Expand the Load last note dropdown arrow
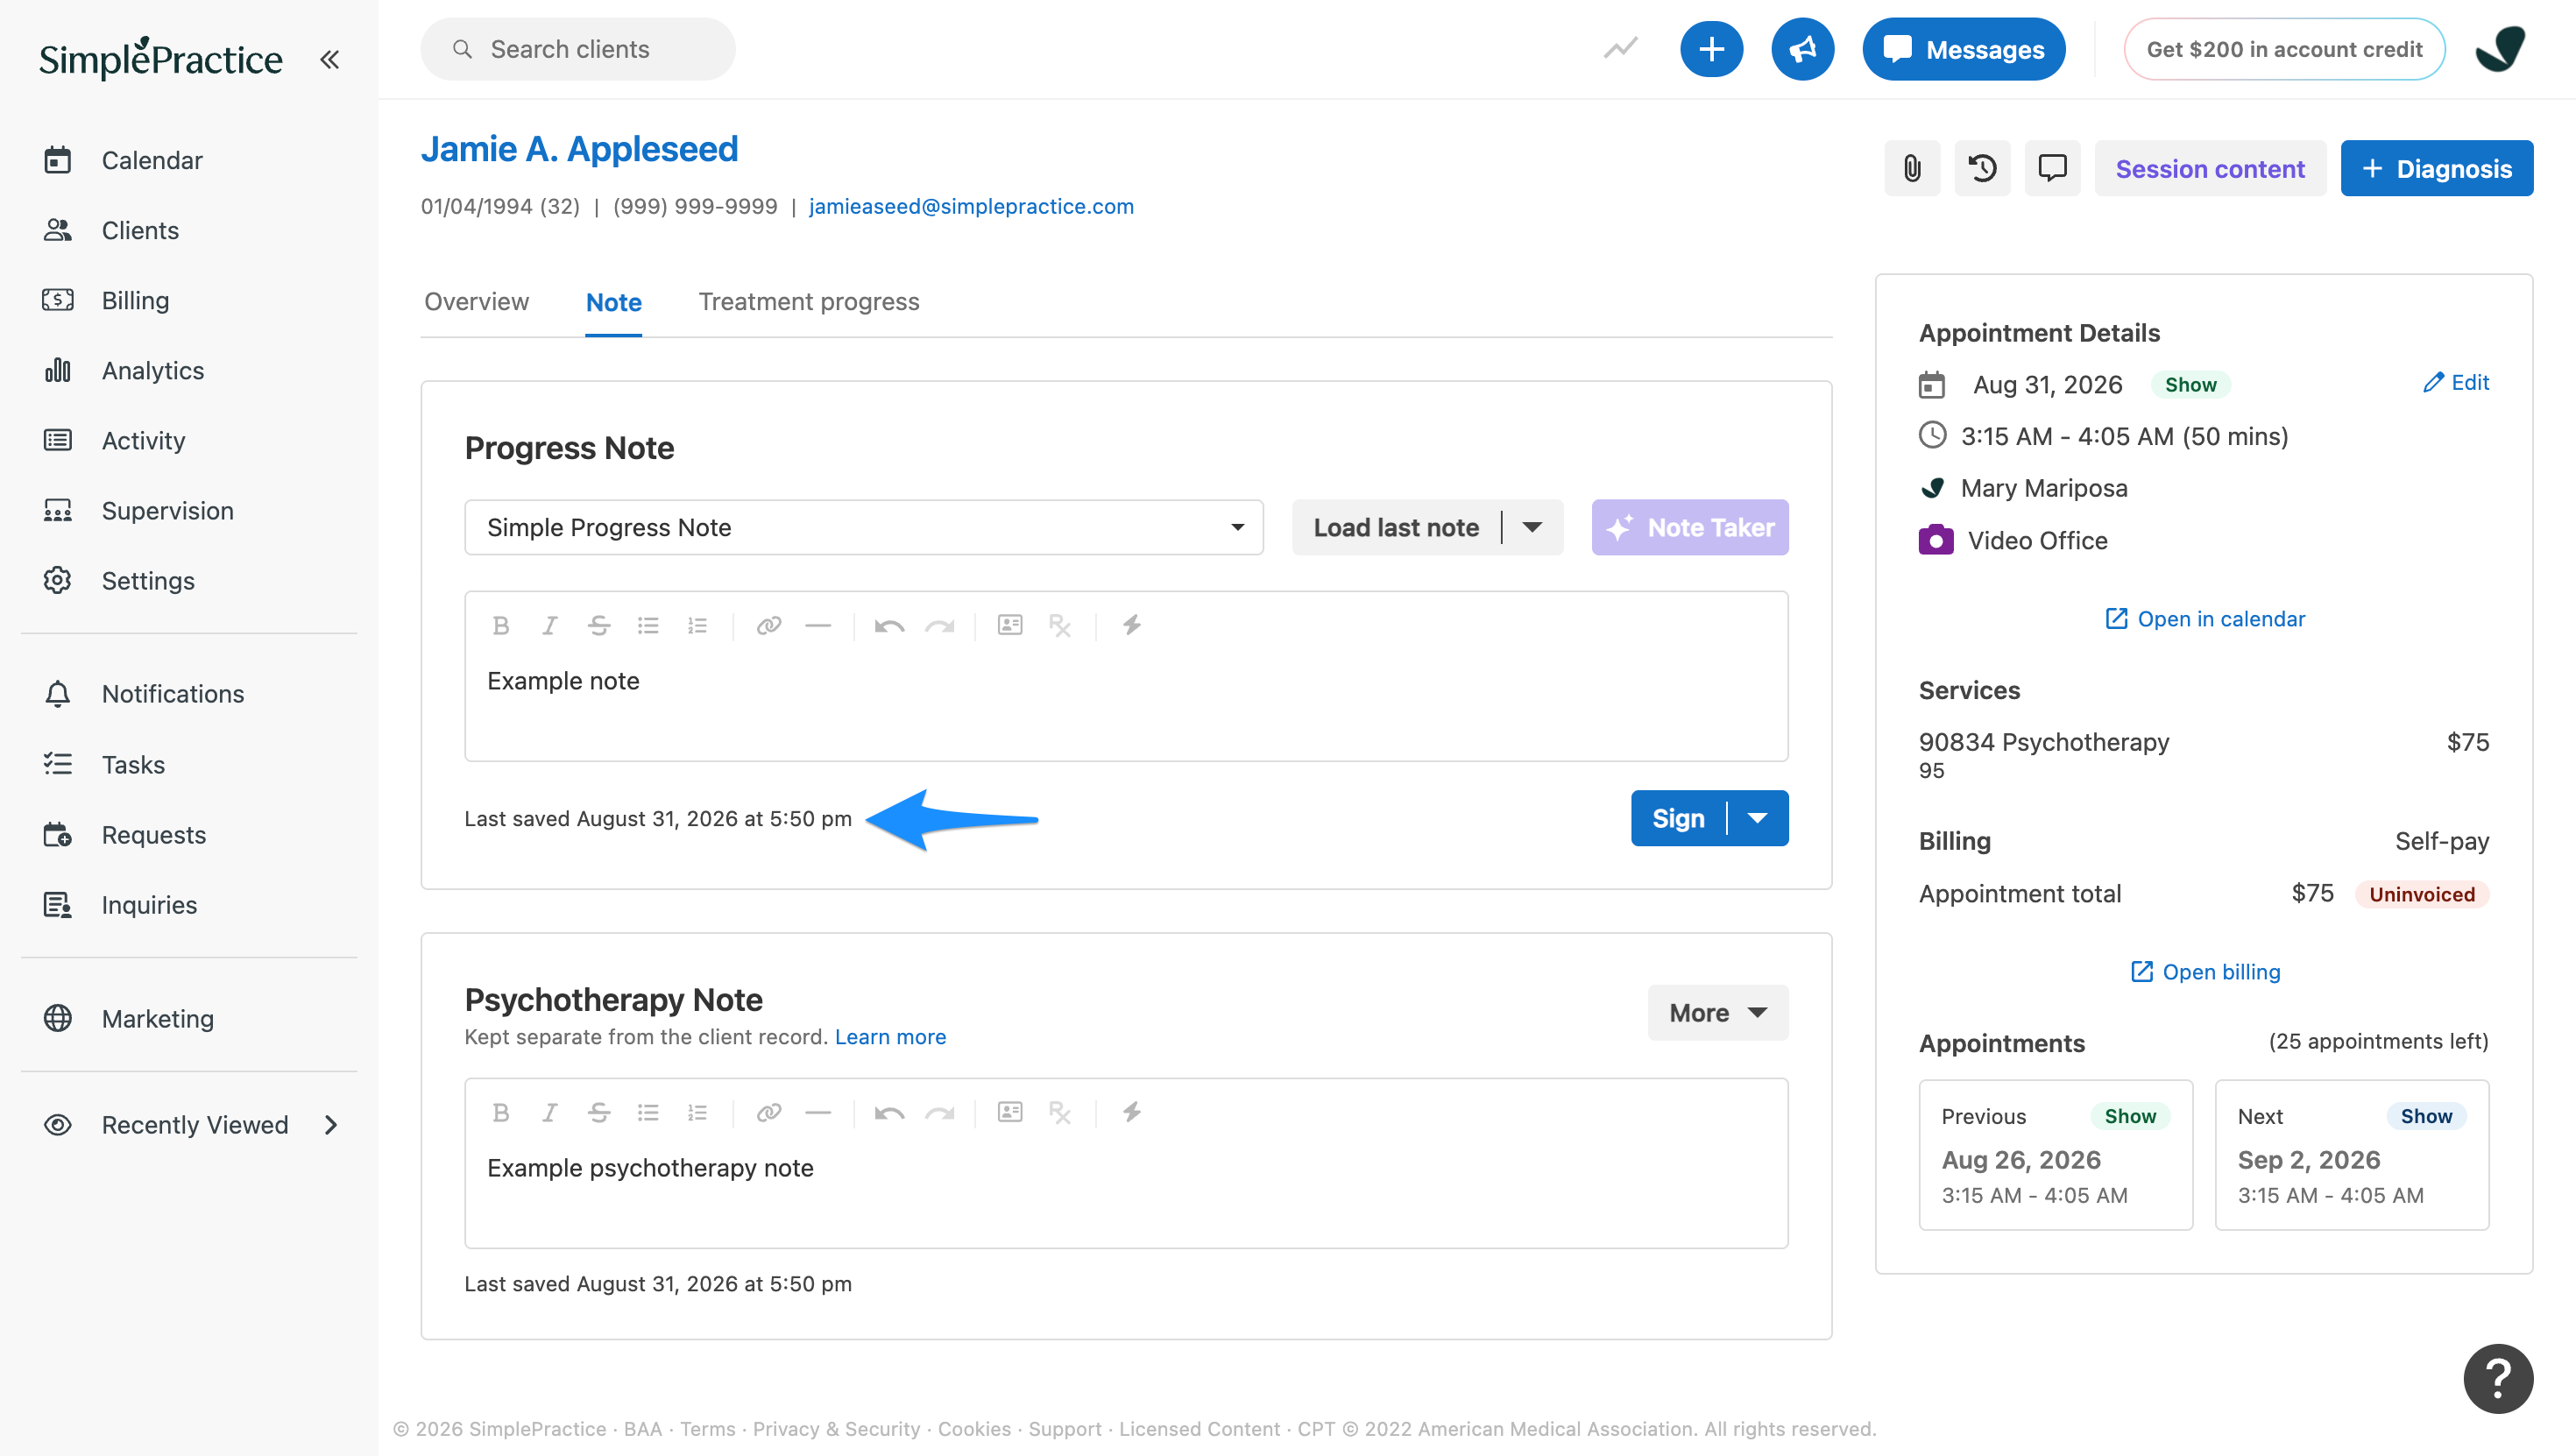 point(1532,527)
